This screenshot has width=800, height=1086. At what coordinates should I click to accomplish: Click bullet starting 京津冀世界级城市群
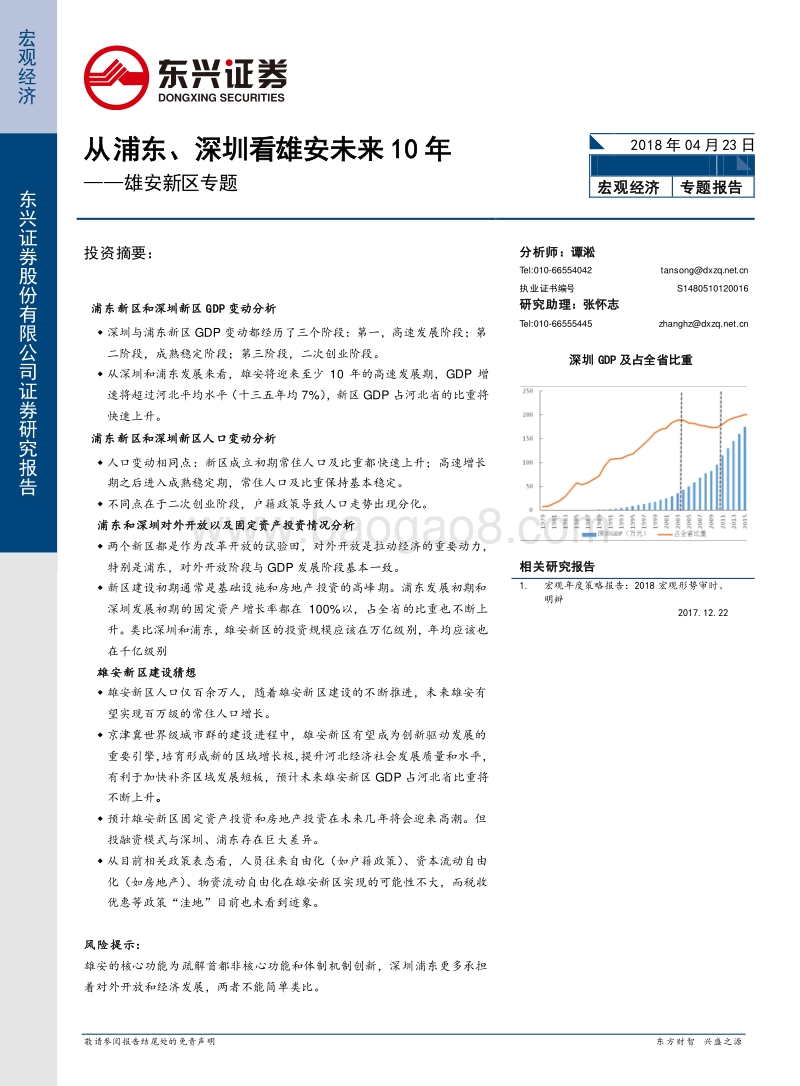pyautogui.click(x=293, y=765)
